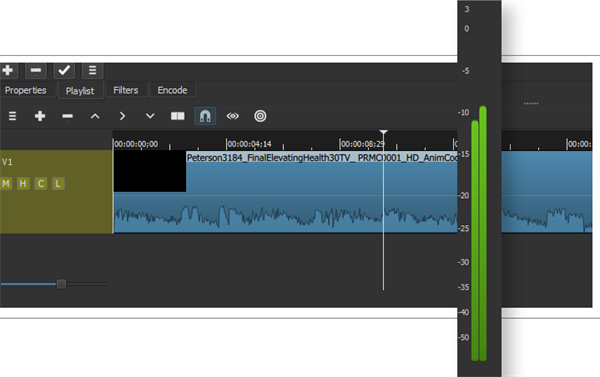Click the playlist update checkmark button
The height and width of the screenshot is (377, 600).
point(64,70)
